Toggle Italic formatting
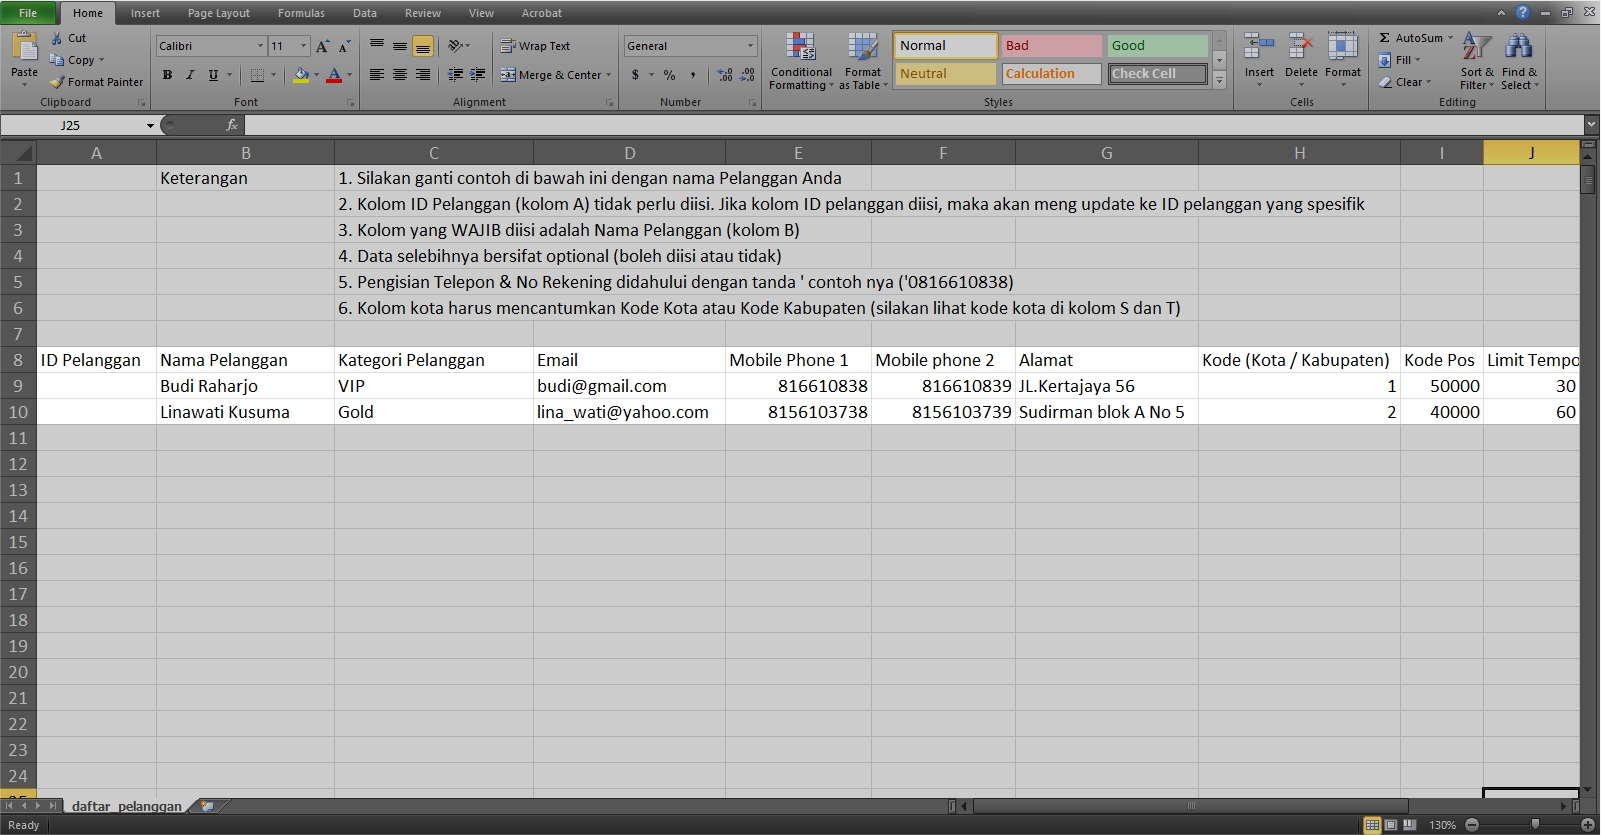Image resolution: width=1601 pixels, height=835 pixels. pos(190,75)
